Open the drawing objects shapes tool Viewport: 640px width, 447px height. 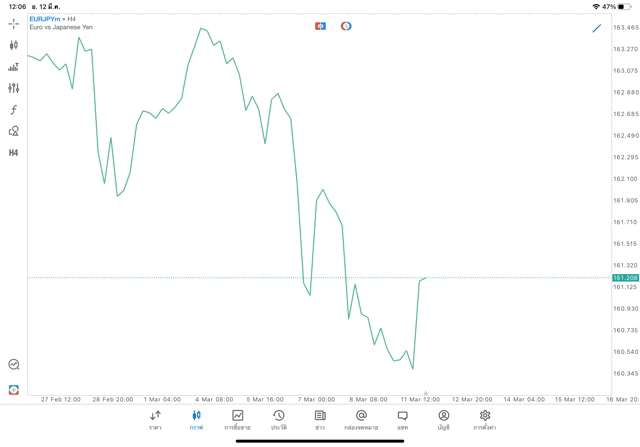coord(13,131)
